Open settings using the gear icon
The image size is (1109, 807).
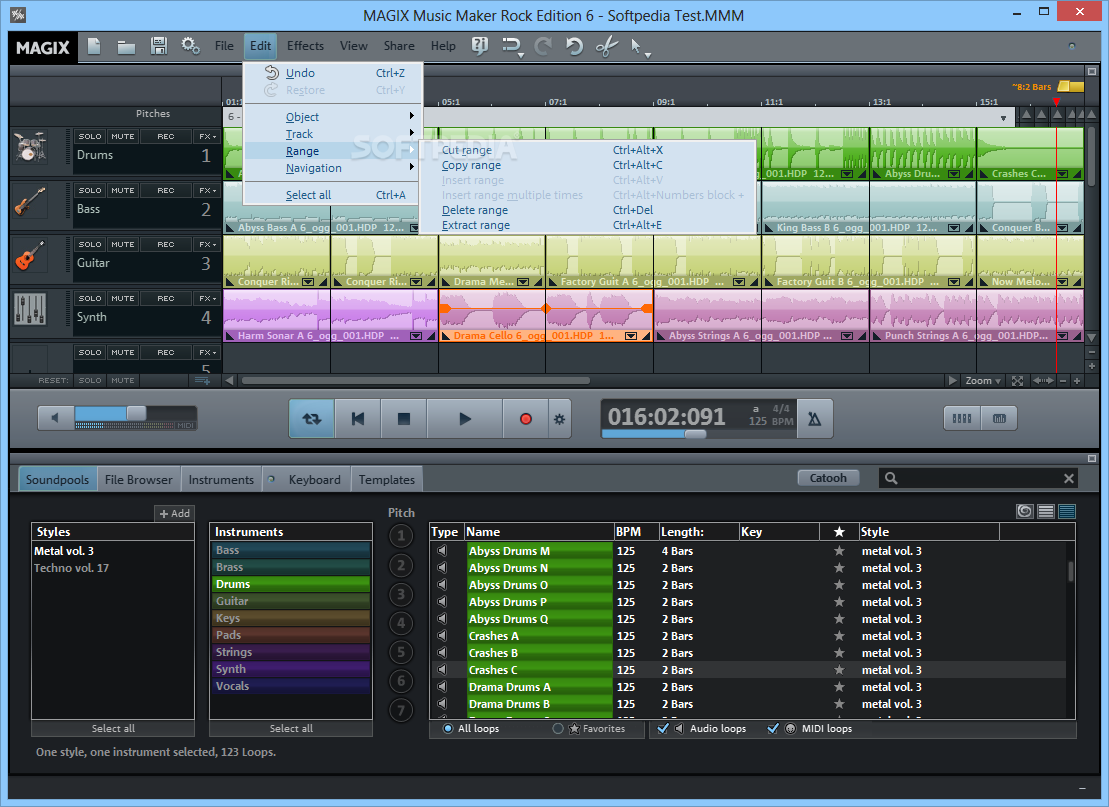tap(190, 46)
